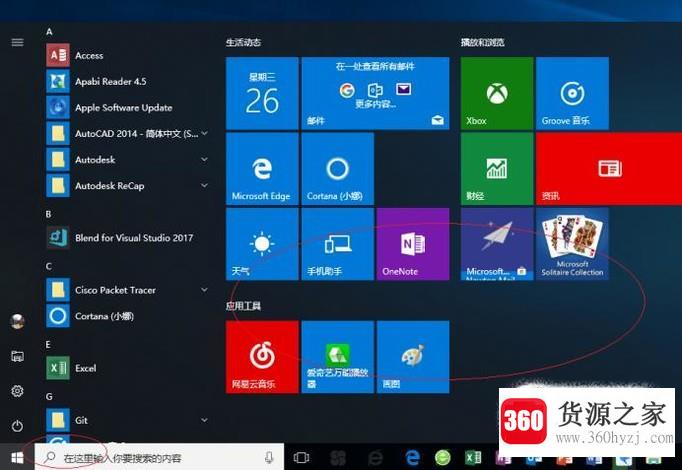
Task: Open the Excel taskbar icon
Action: [473, 457]
